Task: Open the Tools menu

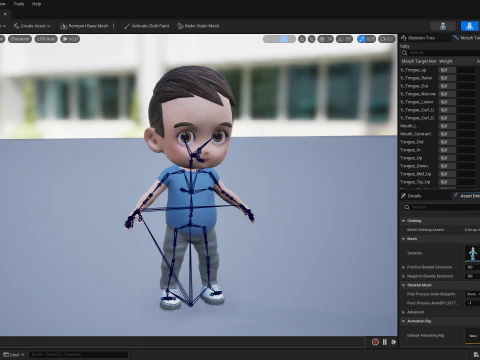Action: click(19, 4)
